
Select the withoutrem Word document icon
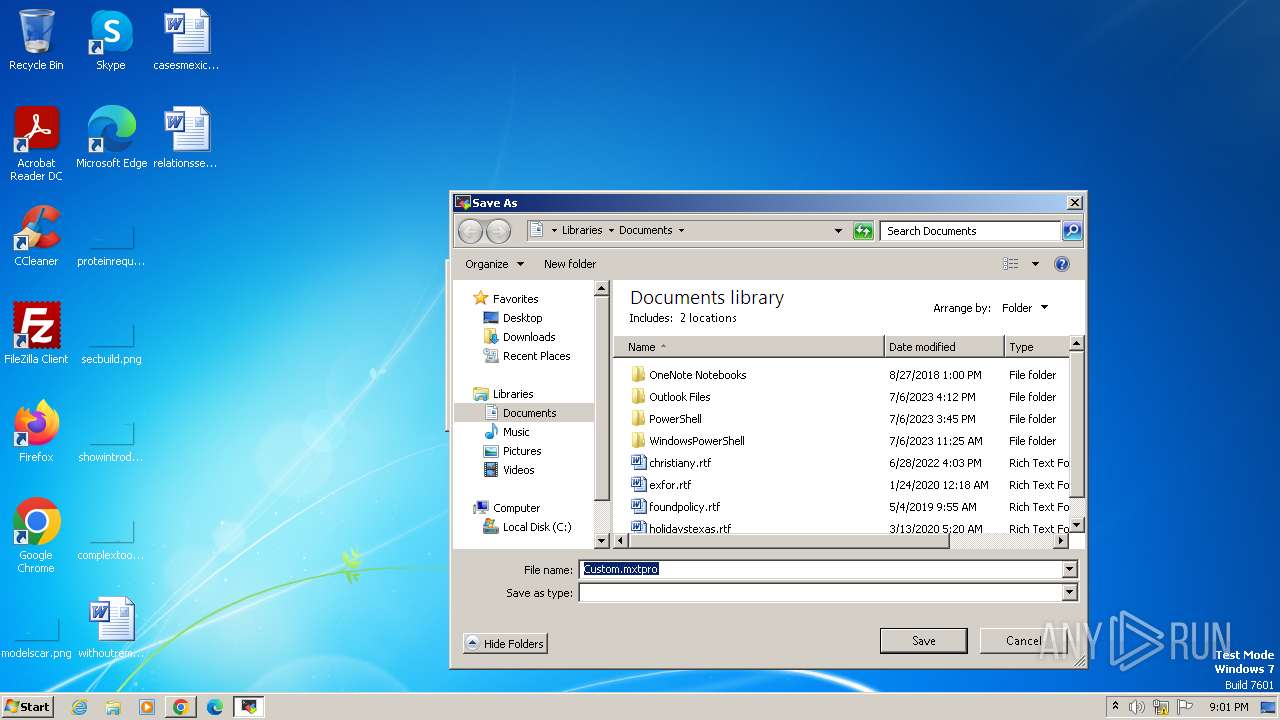pos(111,628)
